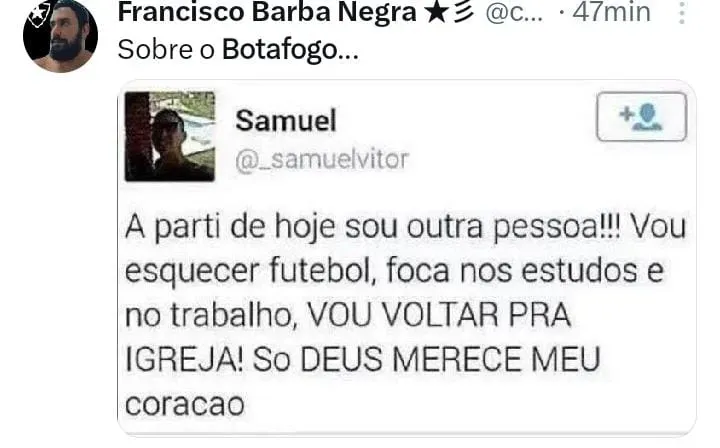Click the wavy lines symbol beside the star
The height and width of the screenshot is (448, 720).
[463, 13]
